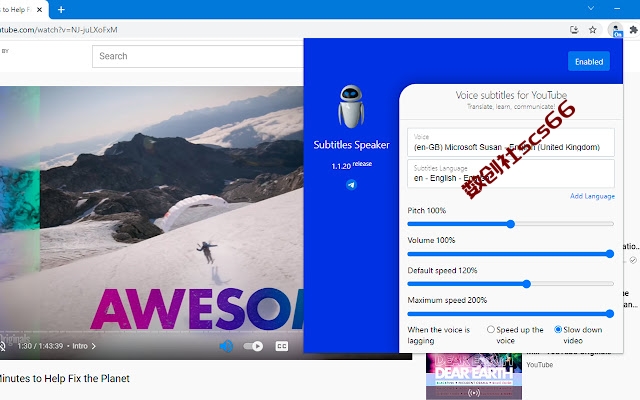Adjust the Pitch 100% slider
This screenshot has height=400, width=640.
click(511, 224)
